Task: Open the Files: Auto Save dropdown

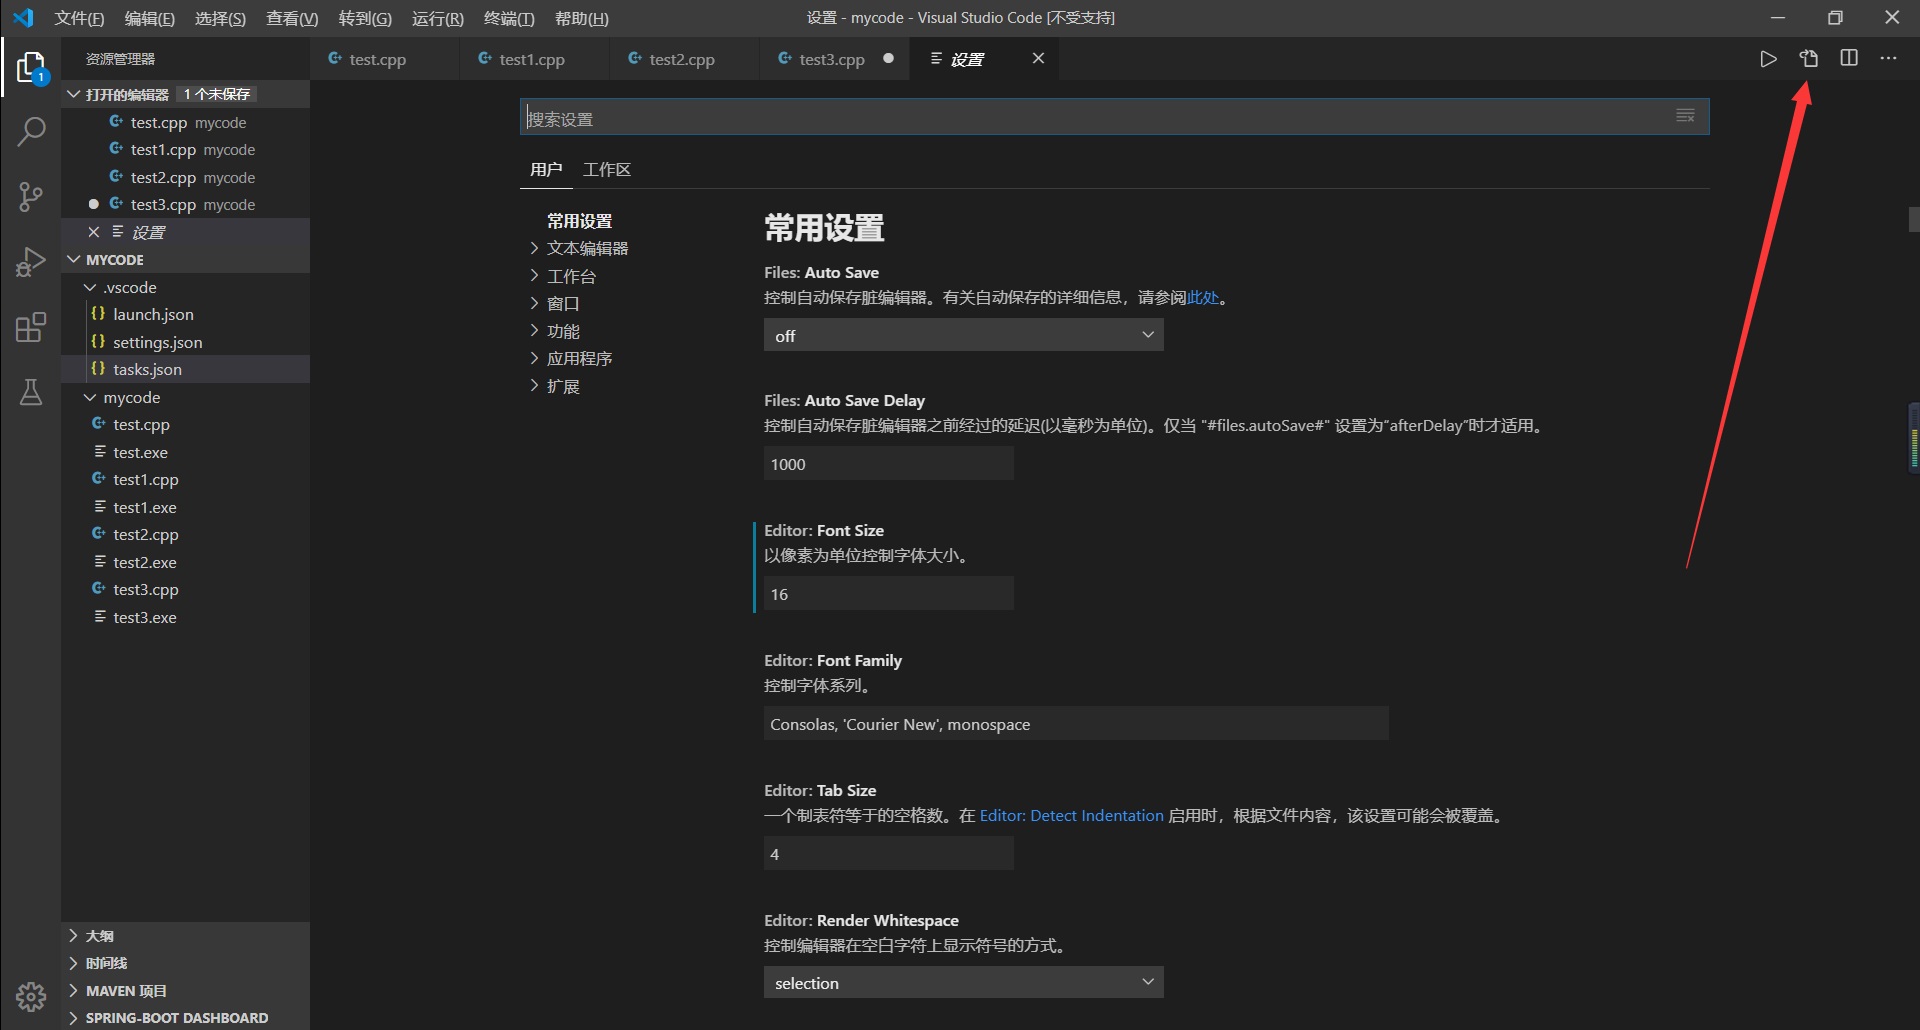Action: click(x=963, y=335)
